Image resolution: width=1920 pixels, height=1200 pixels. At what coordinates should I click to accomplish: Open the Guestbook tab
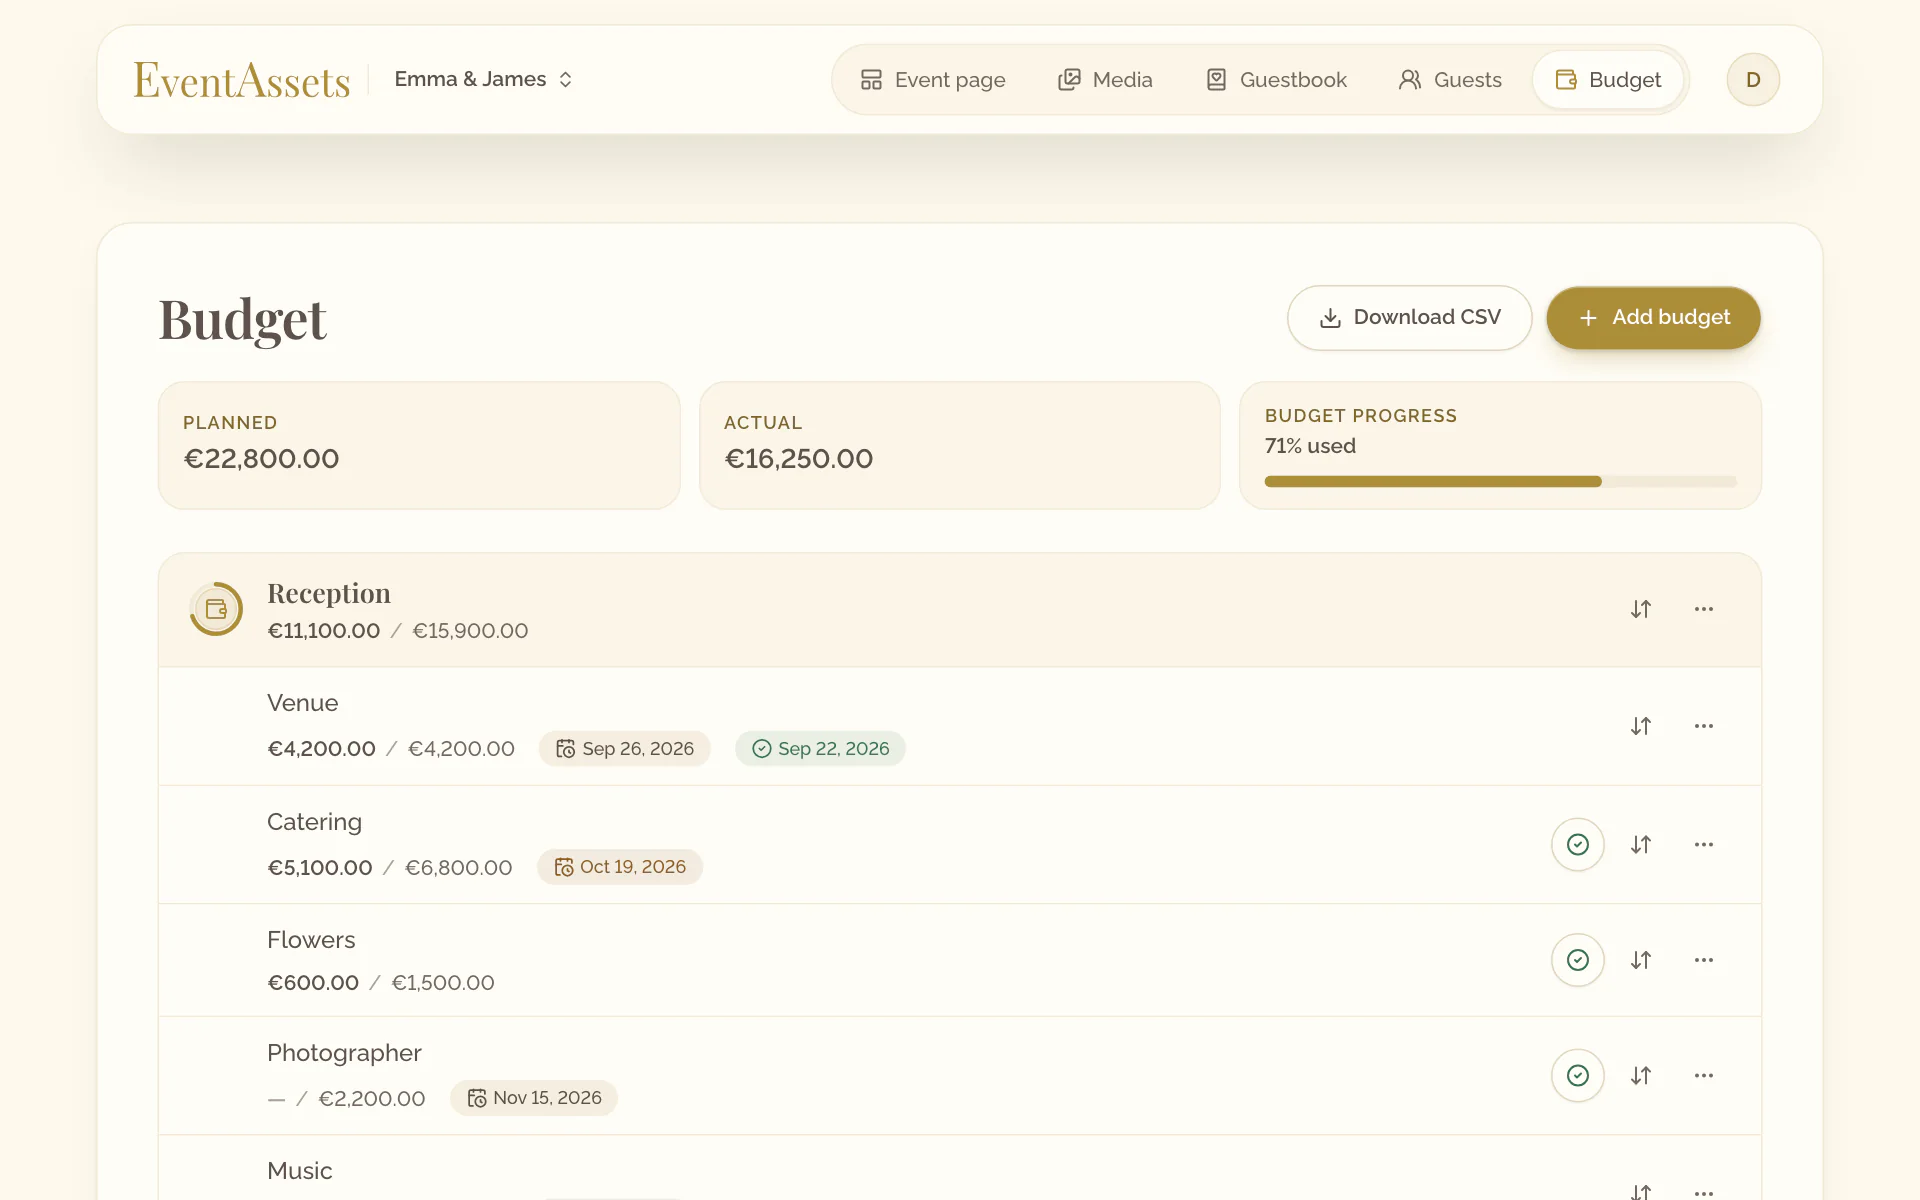pyautogui.click(x=1276, y=80)
